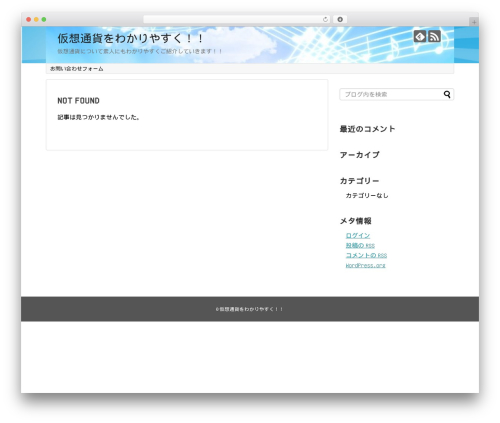Click the メタ情報 heading

pyautogui.click(x=355, y=221)
